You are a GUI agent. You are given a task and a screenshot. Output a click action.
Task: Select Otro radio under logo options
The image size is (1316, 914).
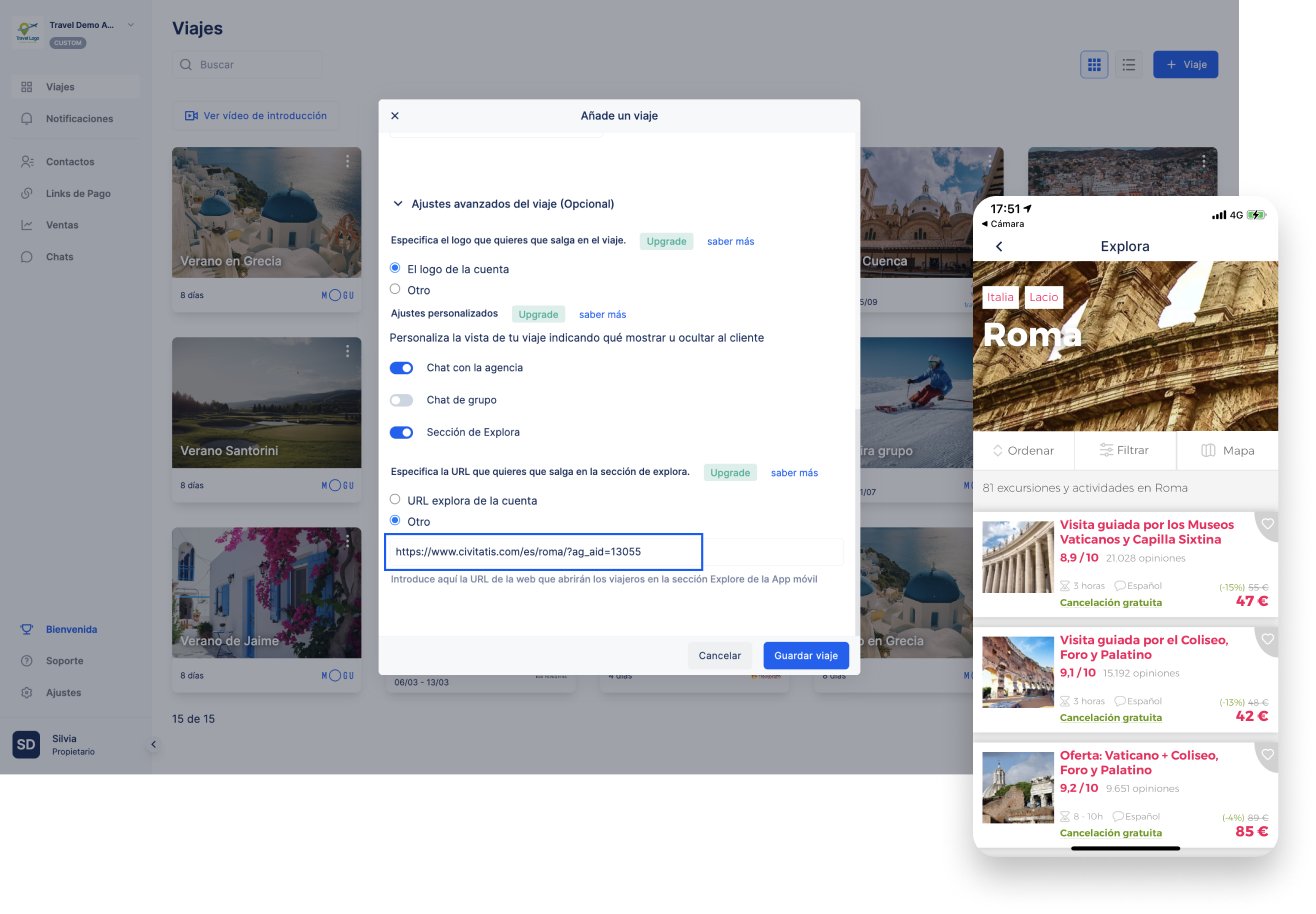point(395,289)
